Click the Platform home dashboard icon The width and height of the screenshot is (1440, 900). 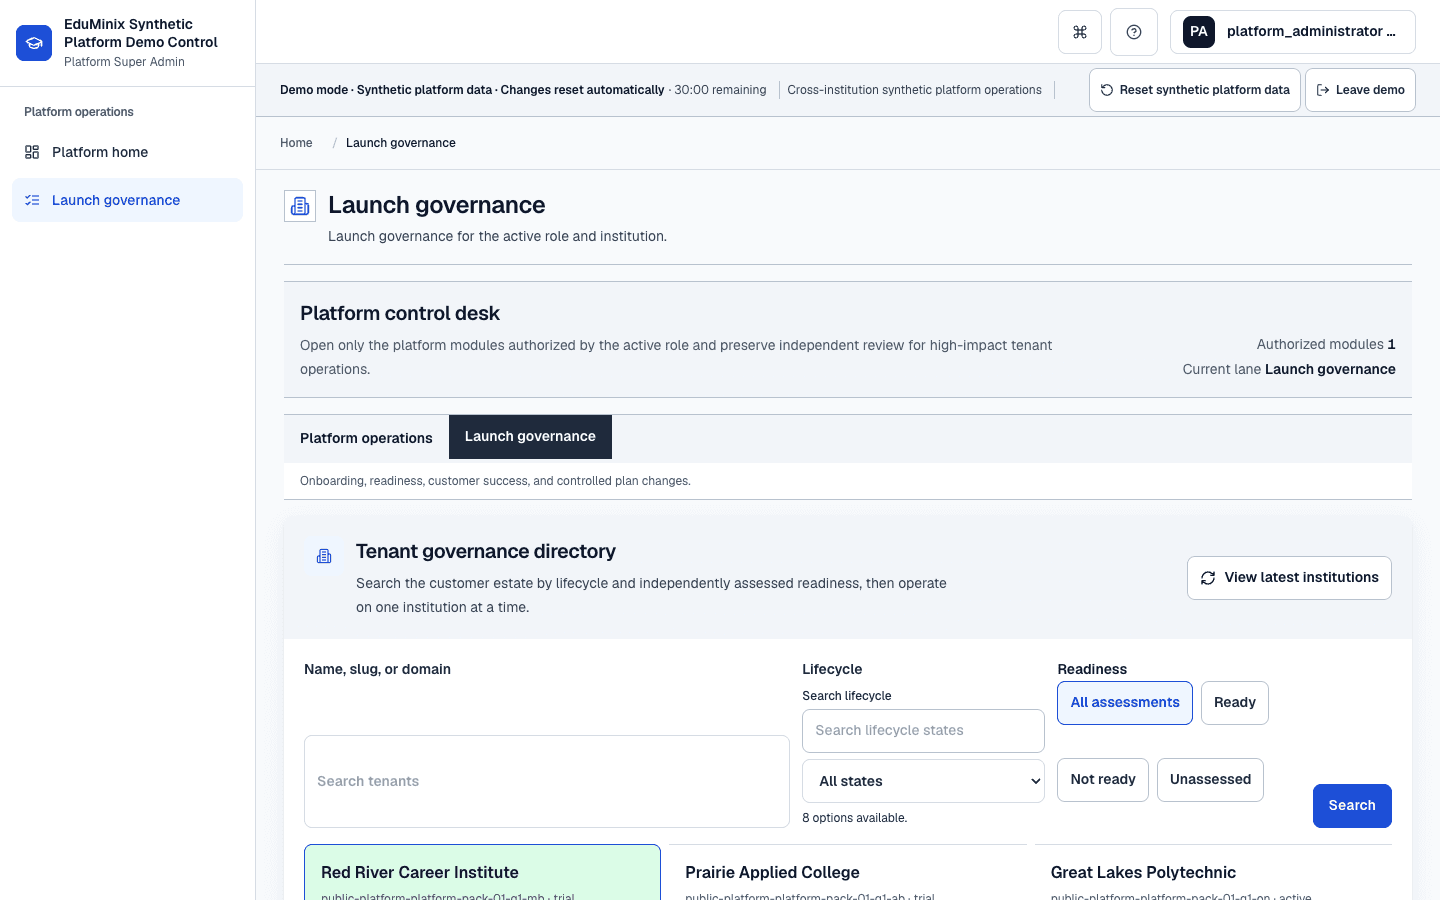pos(32,152)
